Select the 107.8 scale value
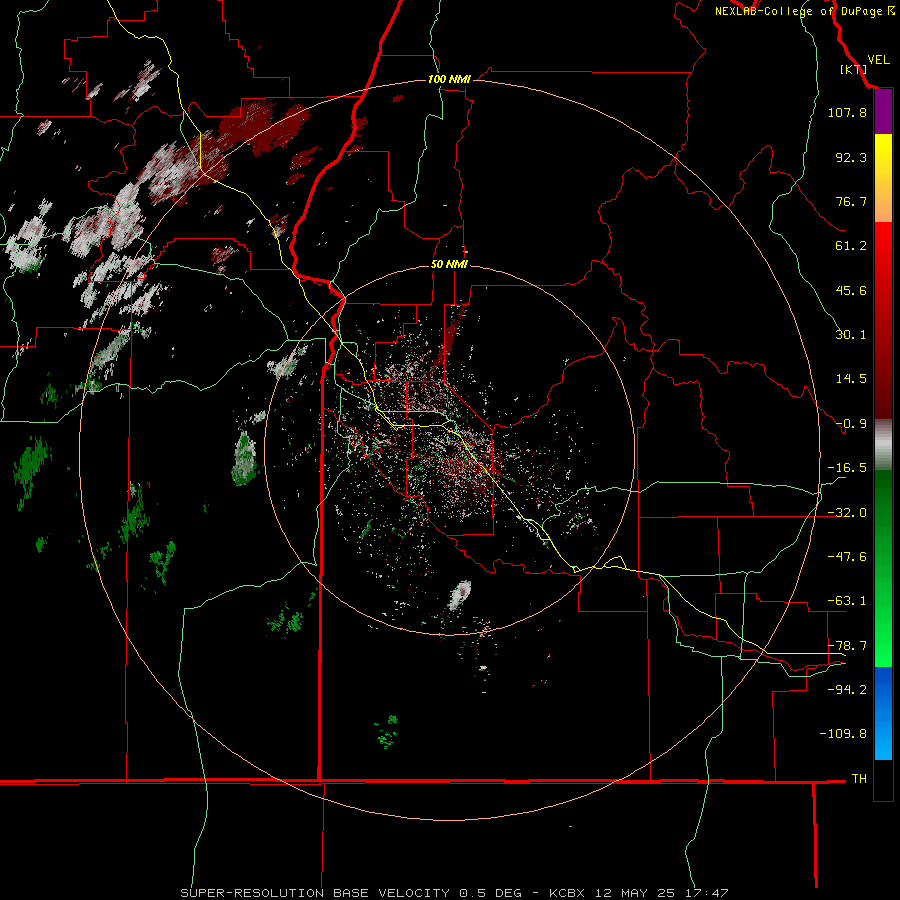Viewport: 900px width, 900px height. click(x=847, y=112)
